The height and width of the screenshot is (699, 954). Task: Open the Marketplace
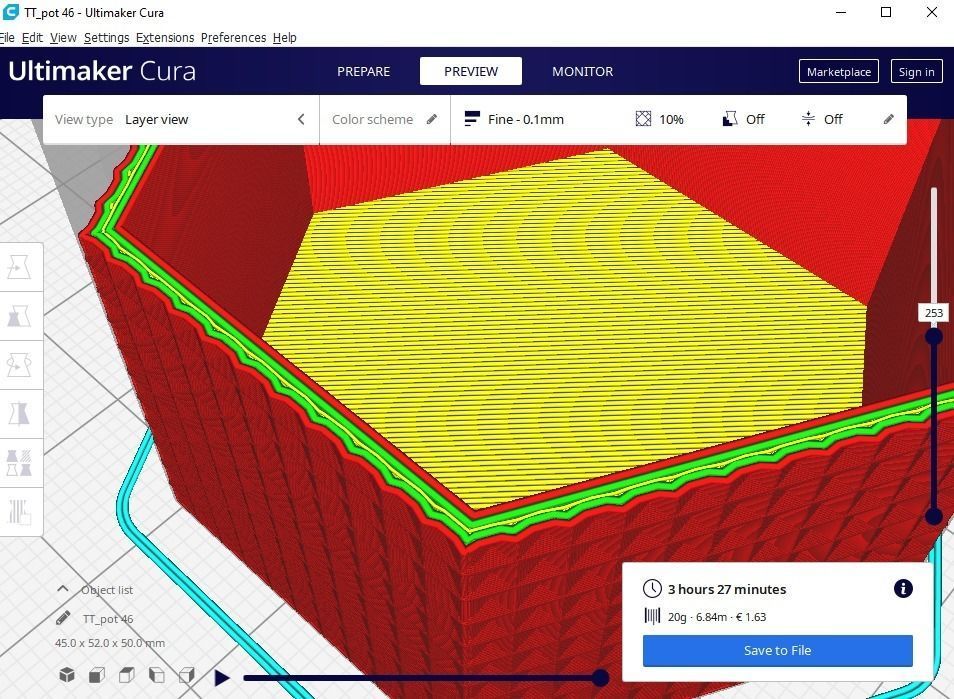839,72
